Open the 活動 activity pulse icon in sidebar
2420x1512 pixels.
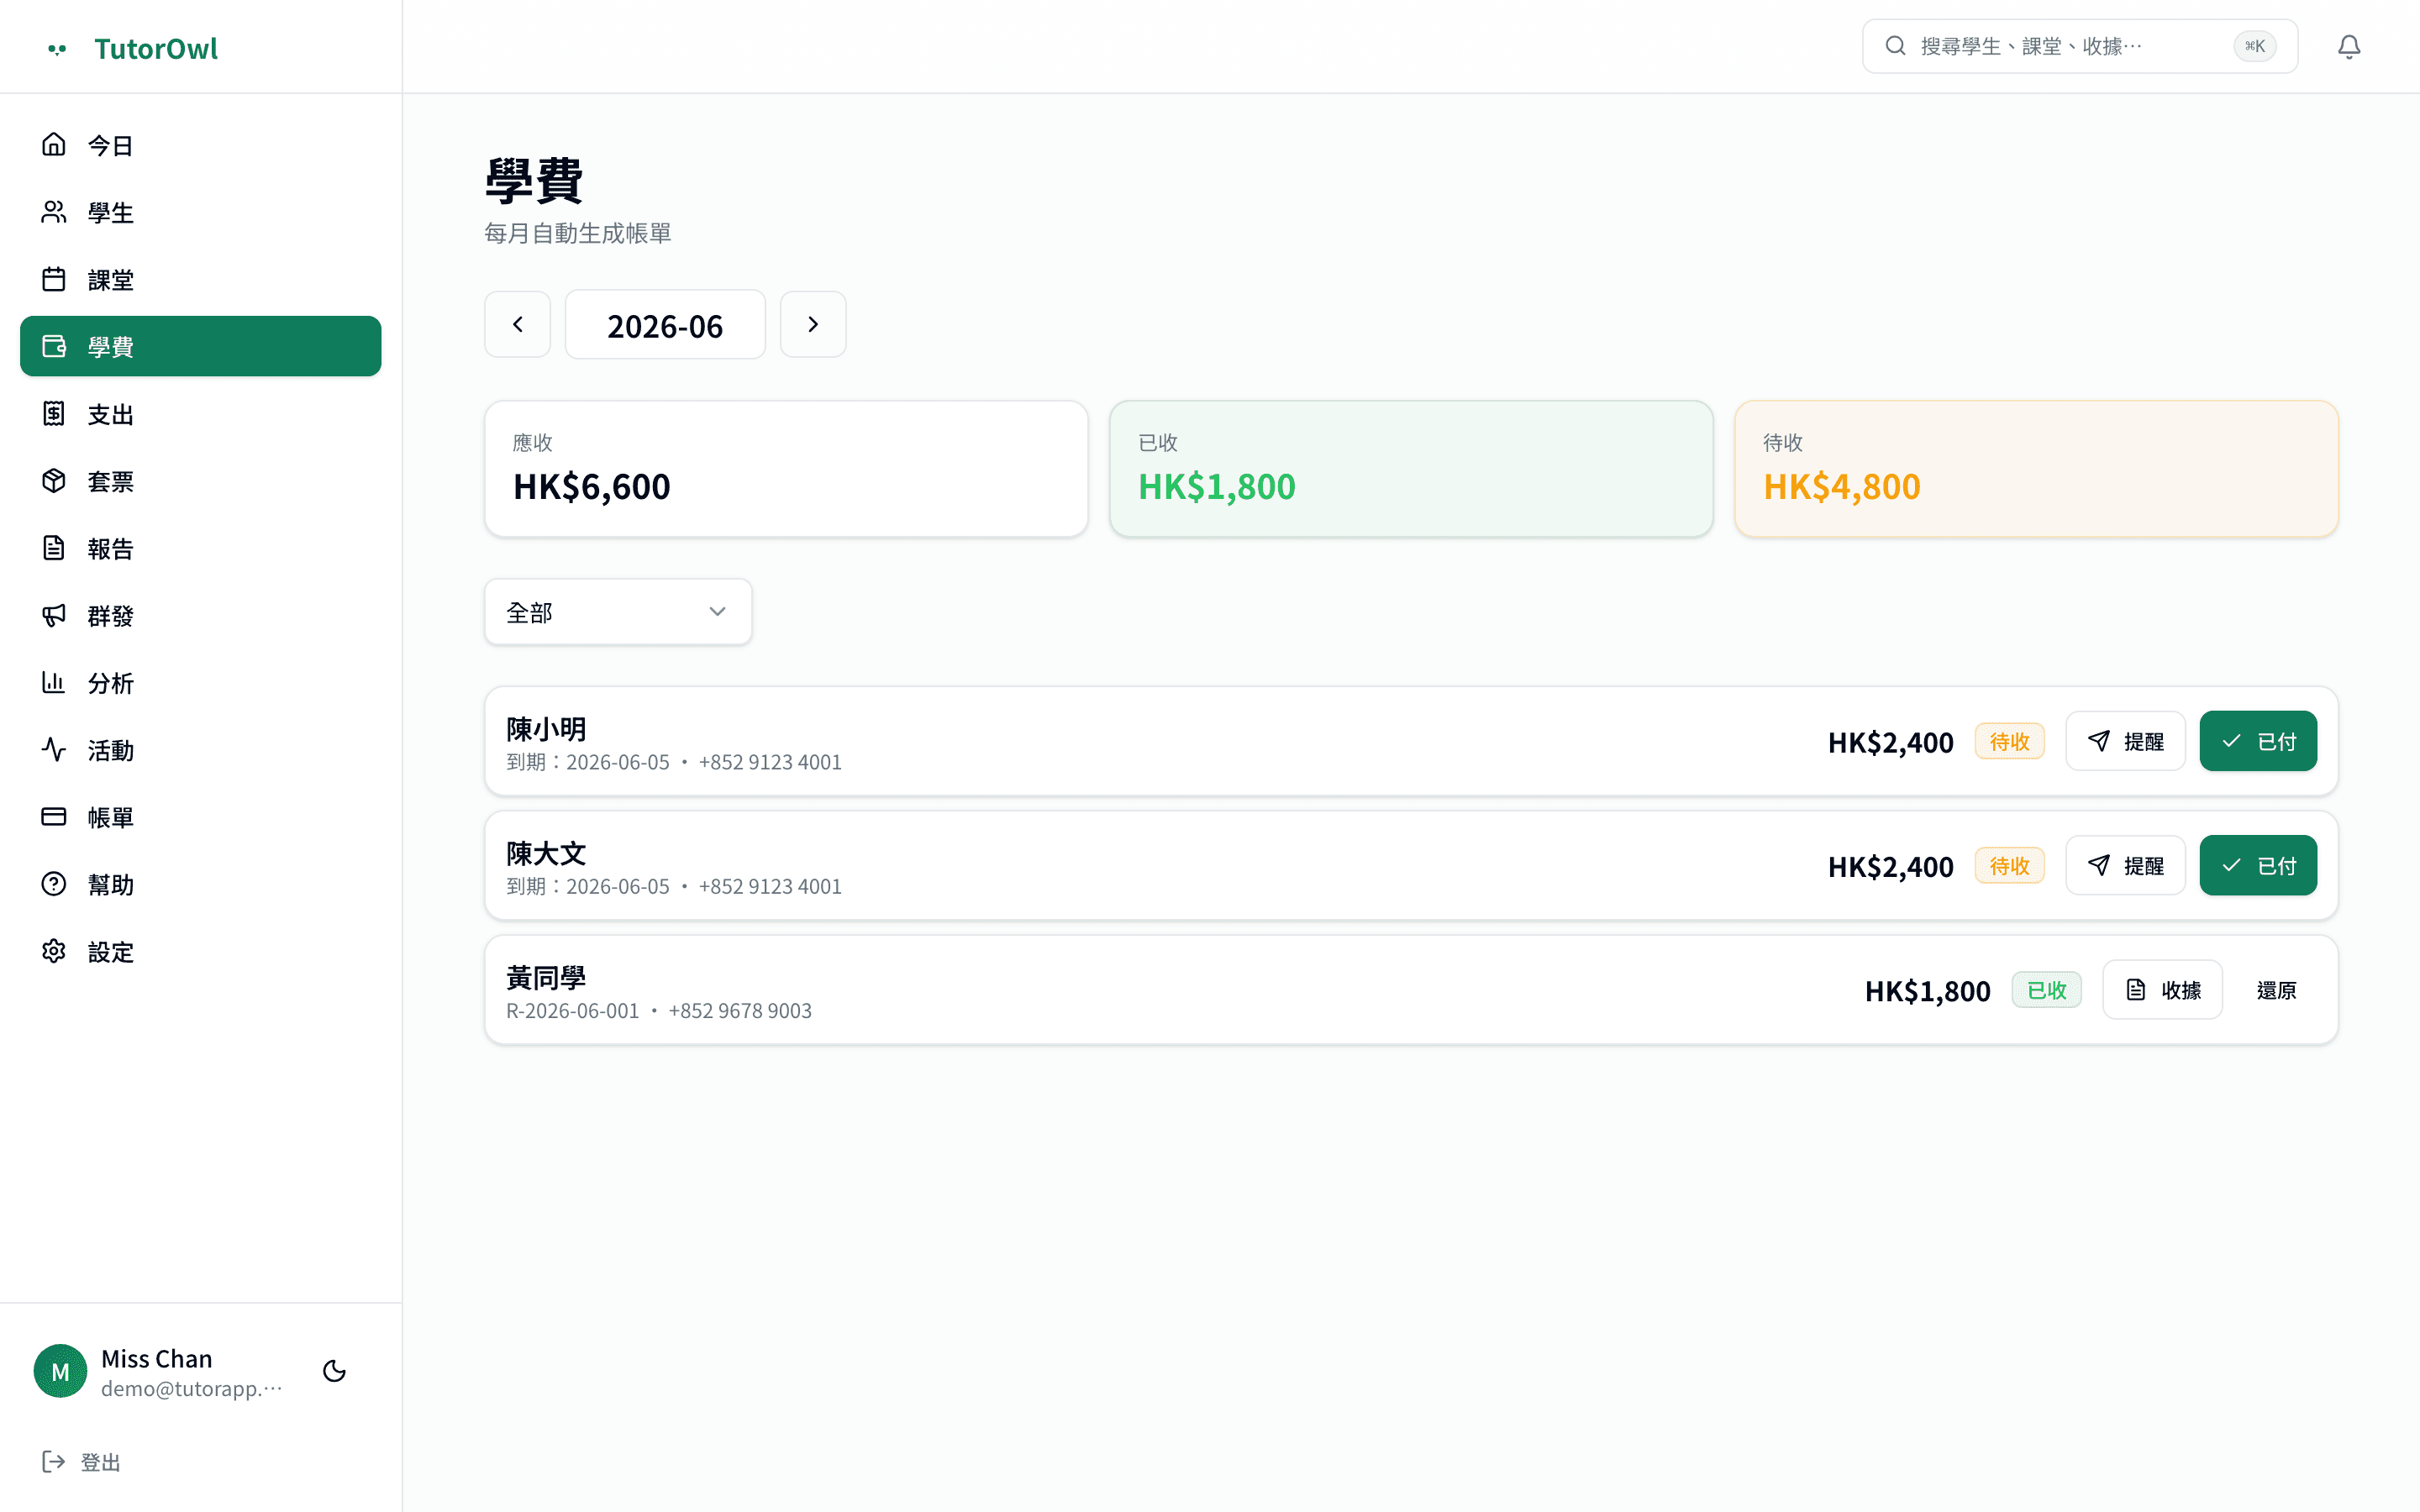click(54, 749)
